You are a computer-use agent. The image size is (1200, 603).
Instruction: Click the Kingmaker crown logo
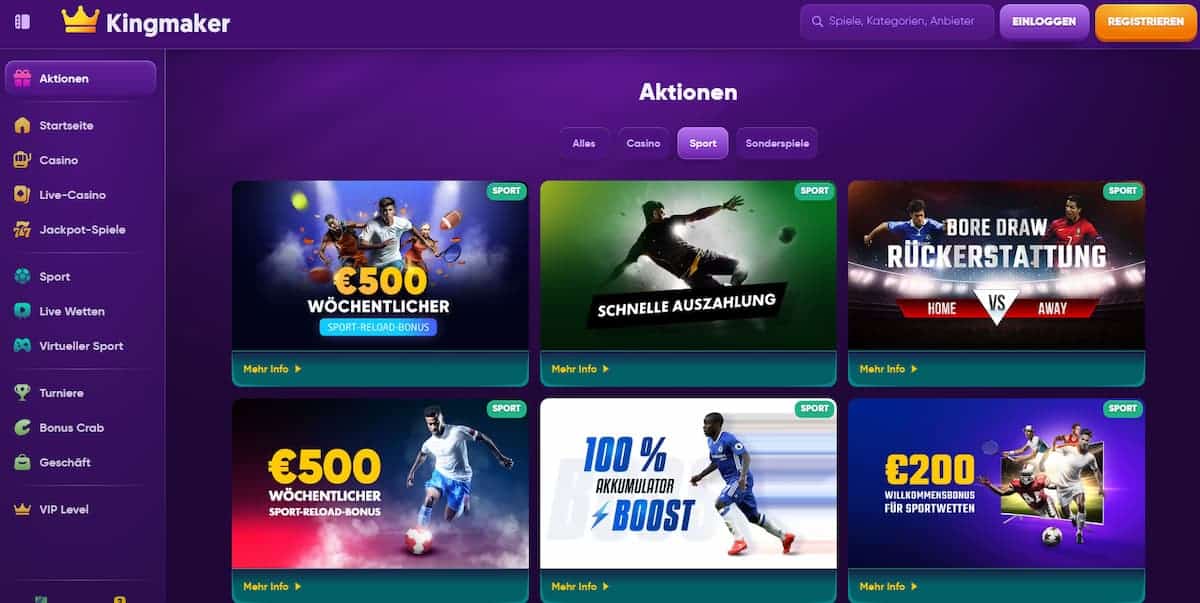[80, 20]
